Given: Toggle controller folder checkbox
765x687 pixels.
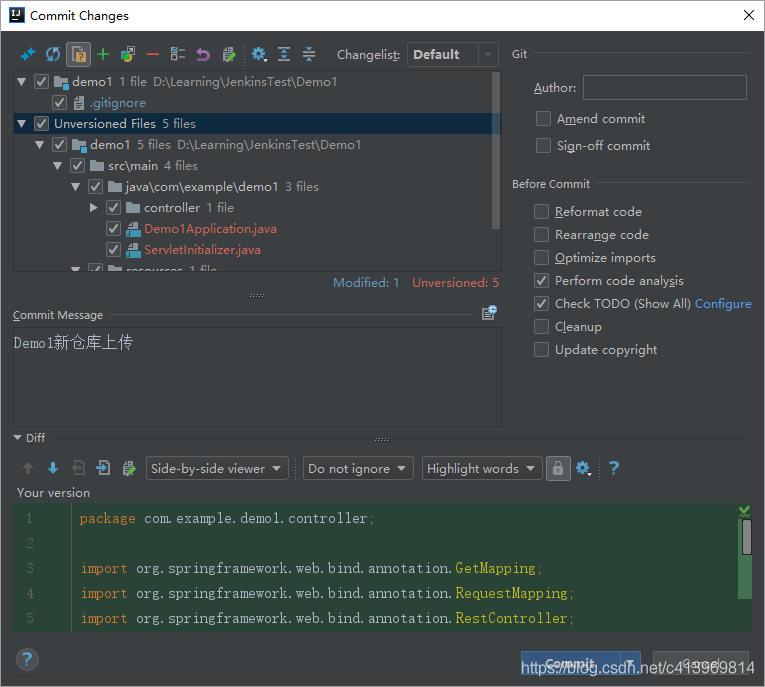Looking at the screenshot, I should coord(113,207).
